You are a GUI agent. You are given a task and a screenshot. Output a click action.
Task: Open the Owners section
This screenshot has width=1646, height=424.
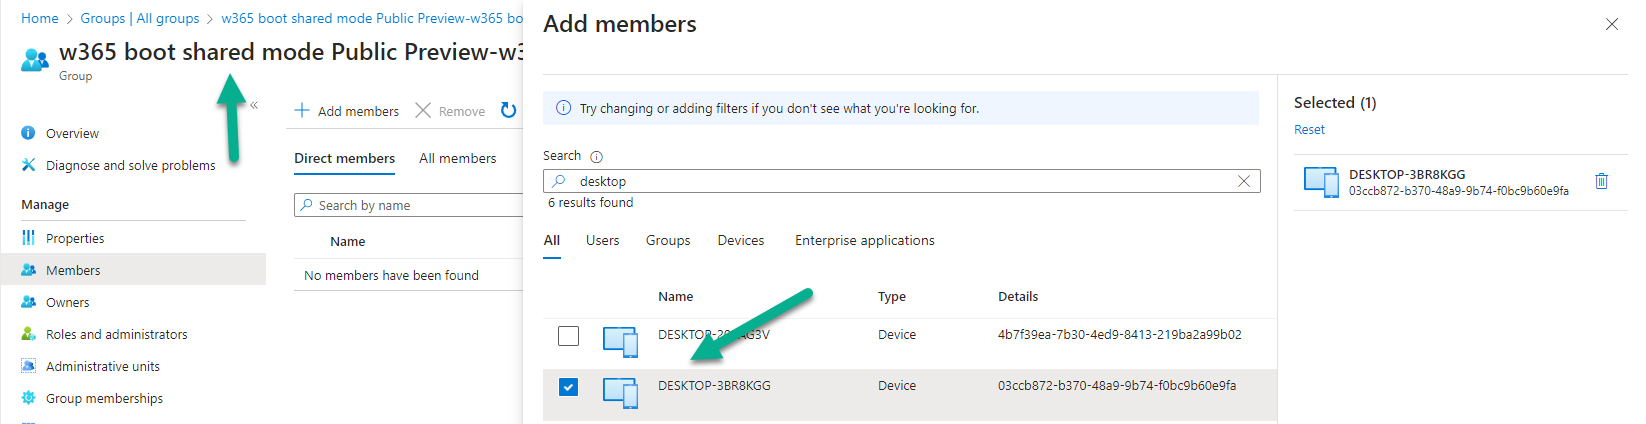[x=67, y=302]
